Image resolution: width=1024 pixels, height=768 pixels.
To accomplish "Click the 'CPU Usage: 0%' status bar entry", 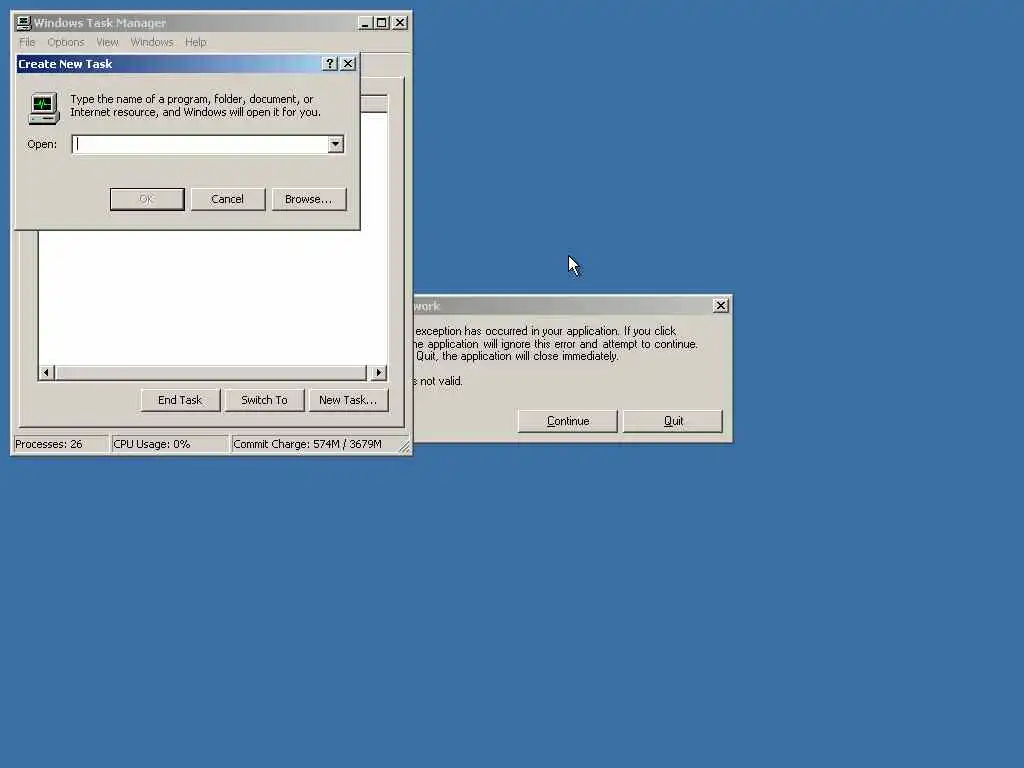I will [170, 444].
